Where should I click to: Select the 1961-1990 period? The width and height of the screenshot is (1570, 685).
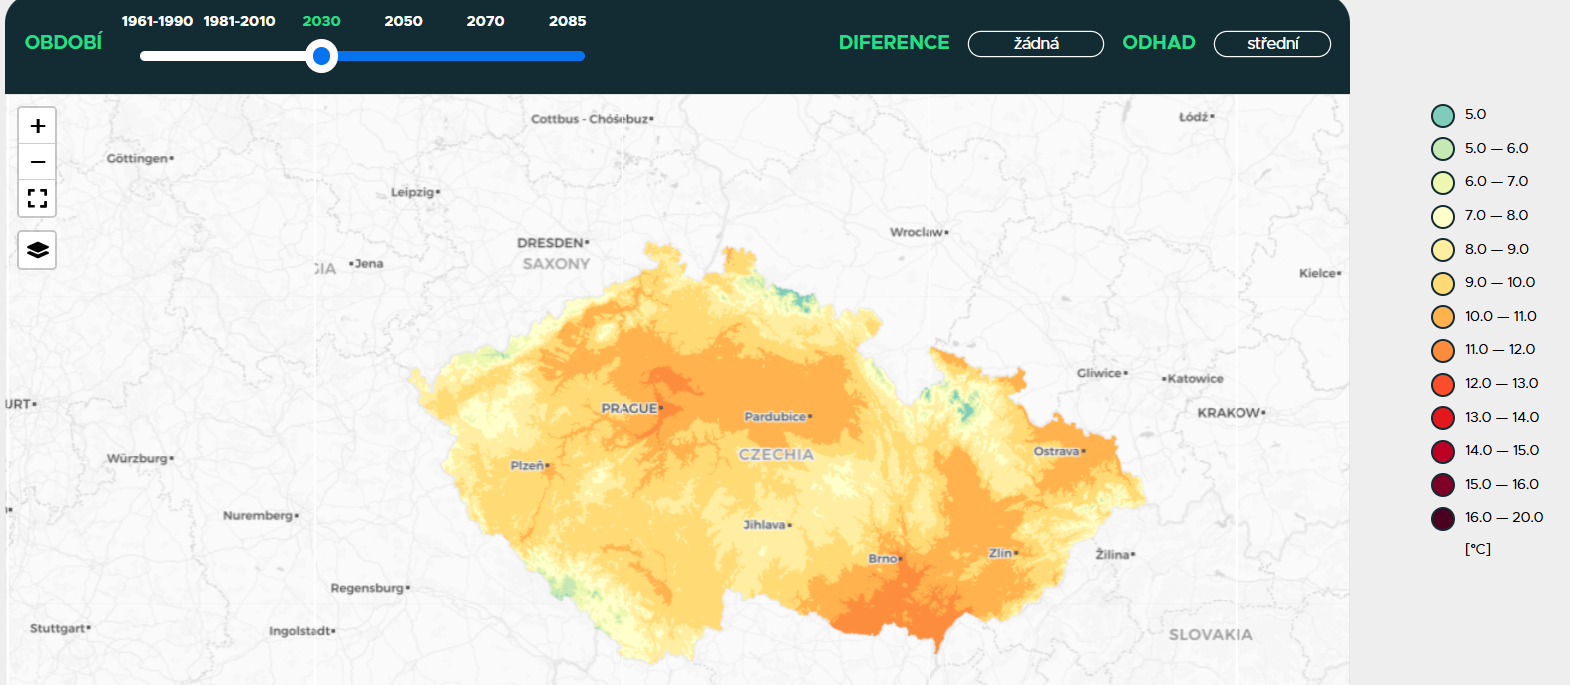click(x=157, y=21)
